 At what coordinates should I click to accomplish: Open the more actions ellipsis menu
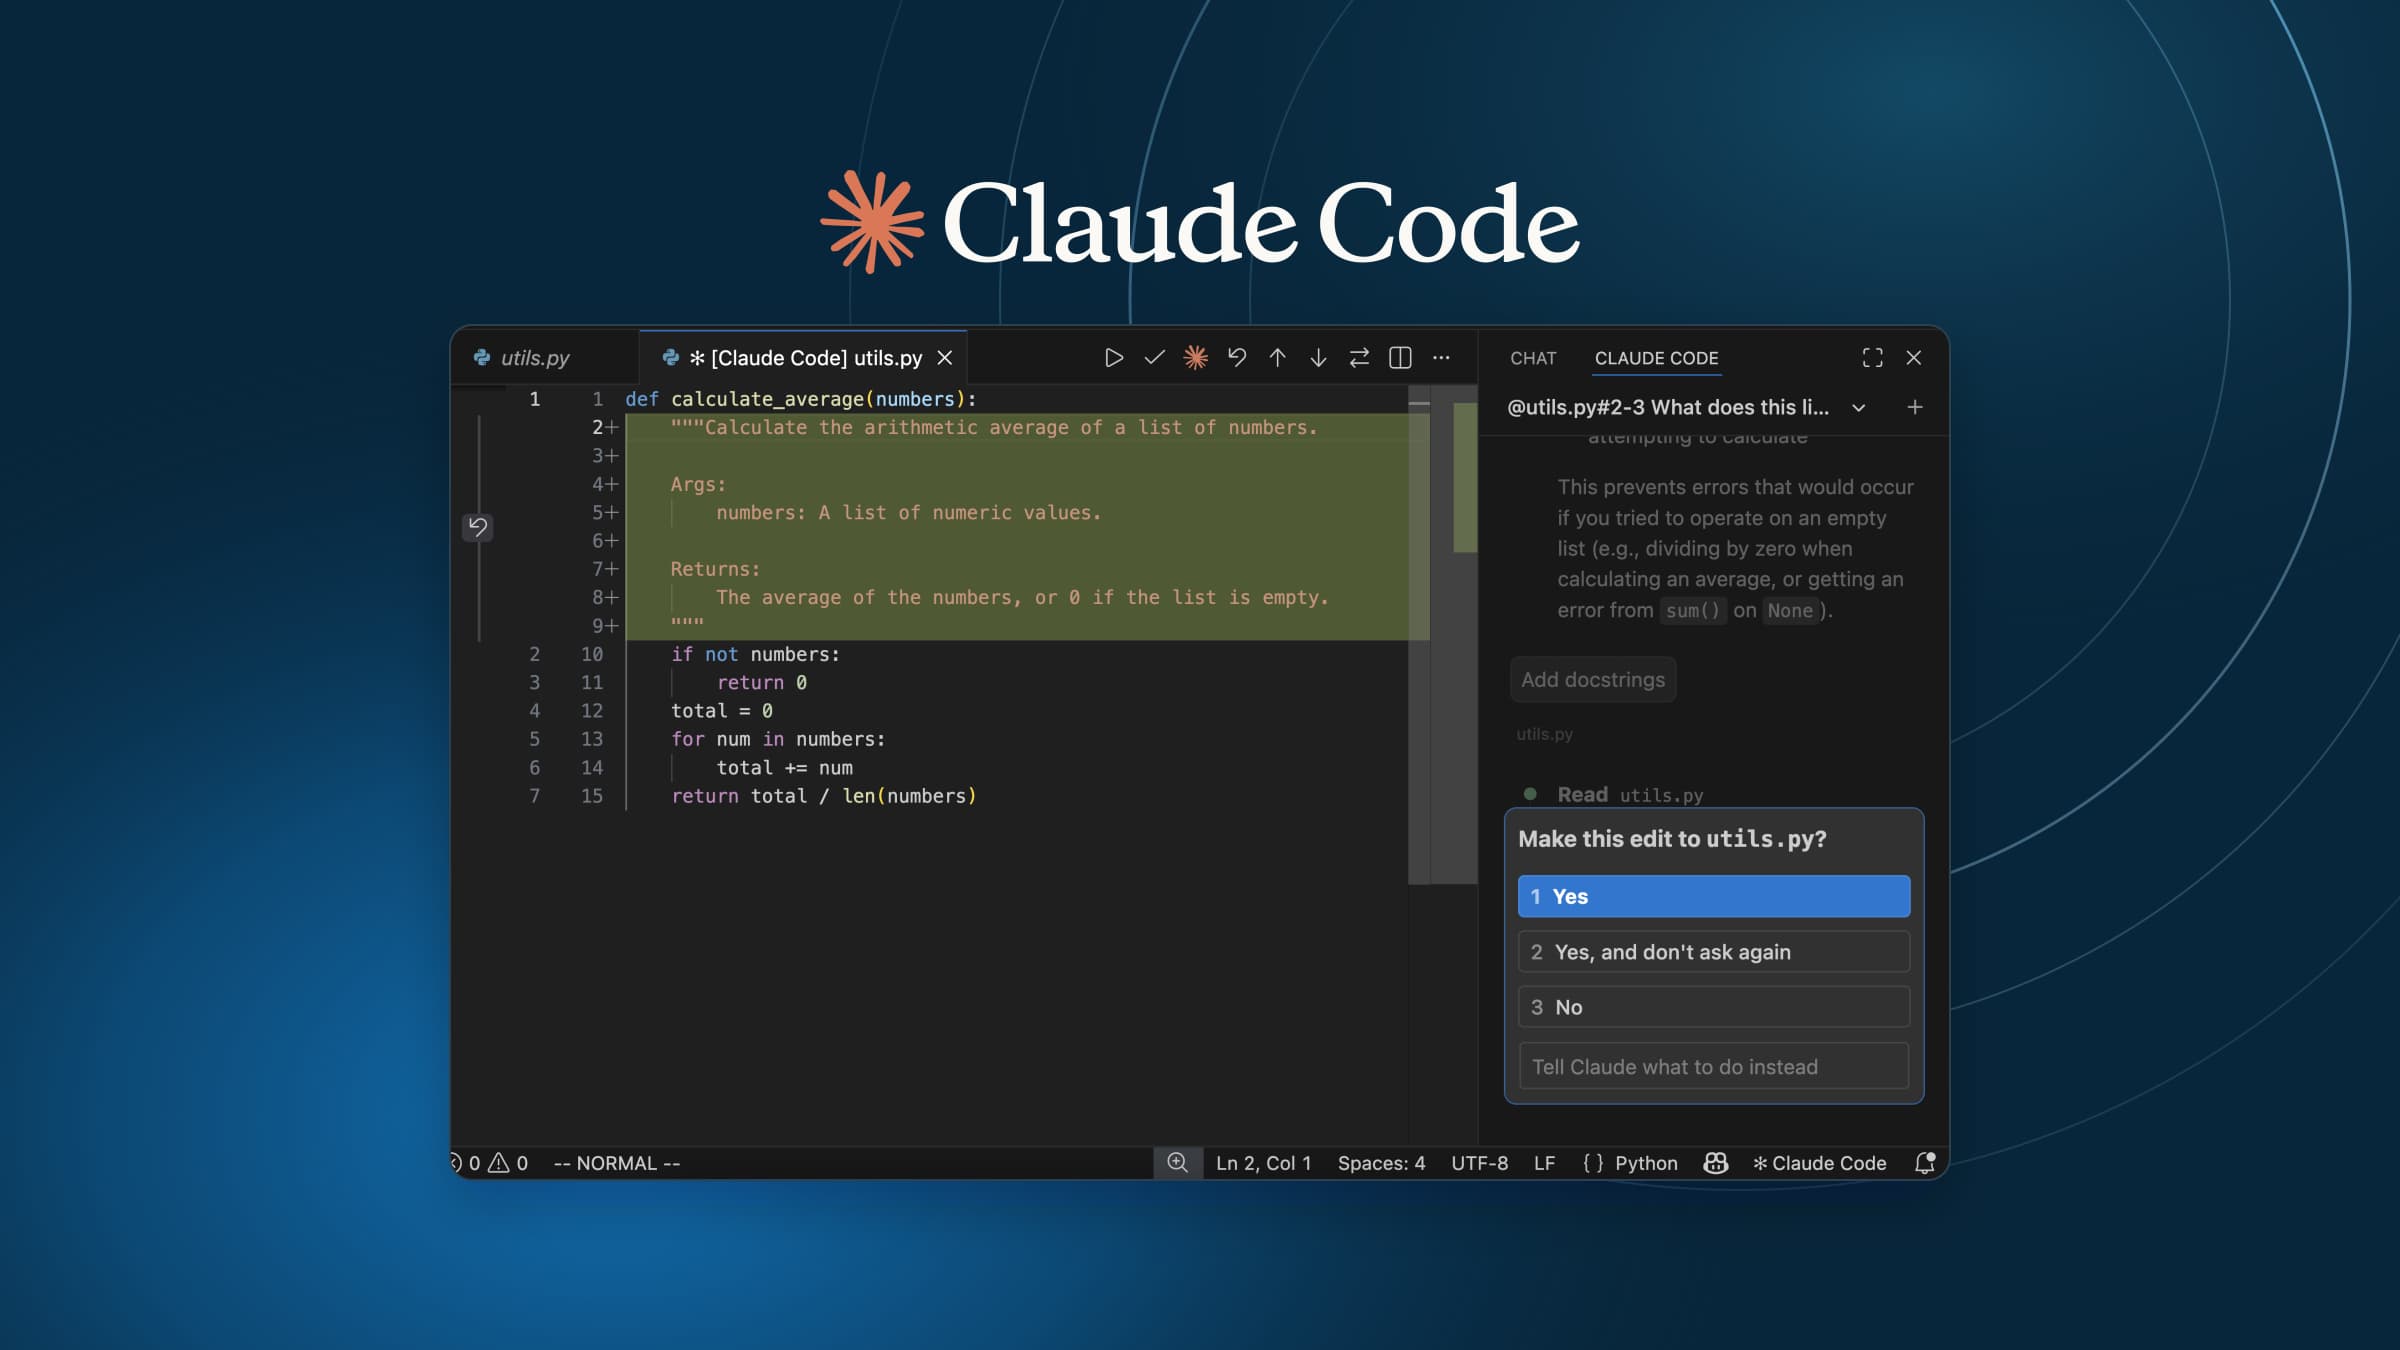[x=1441, y=358]
